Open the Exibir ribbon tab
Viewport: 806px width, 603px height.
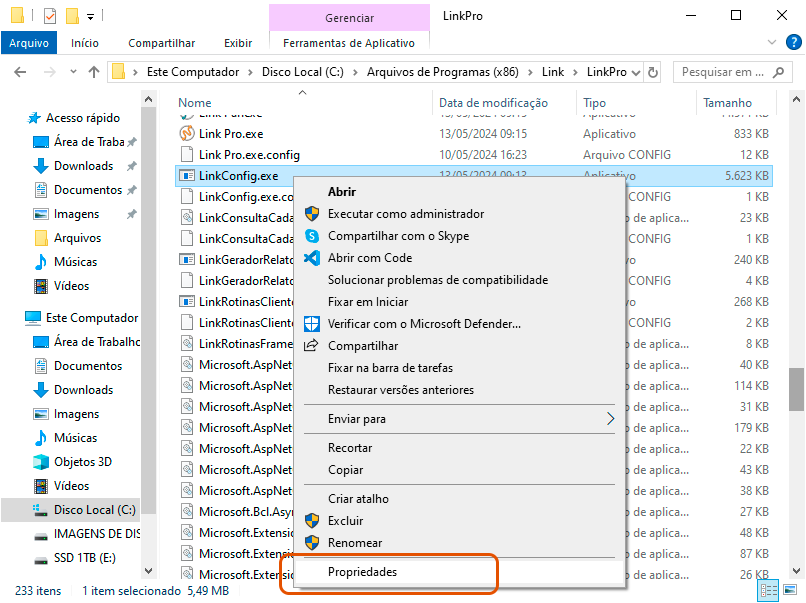(238, 43)
